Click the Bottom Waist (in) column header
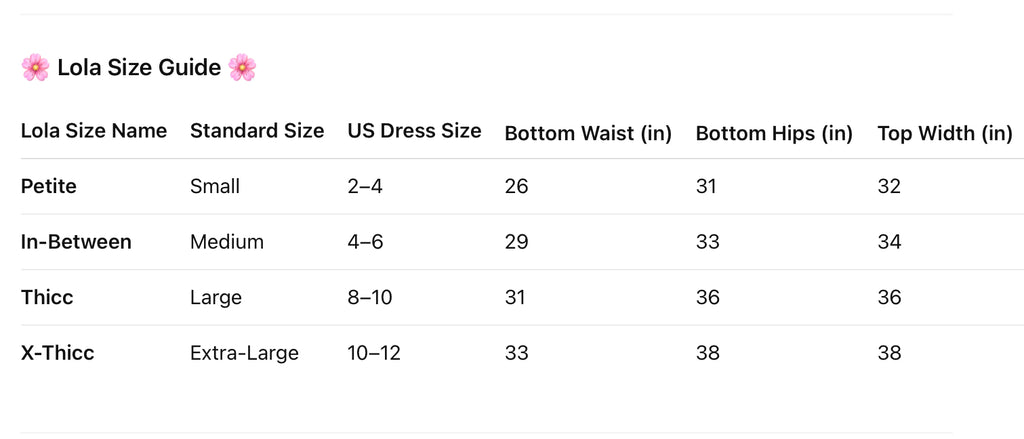Viewport: 1024px width, 439px height. click(x=588, y=133)
